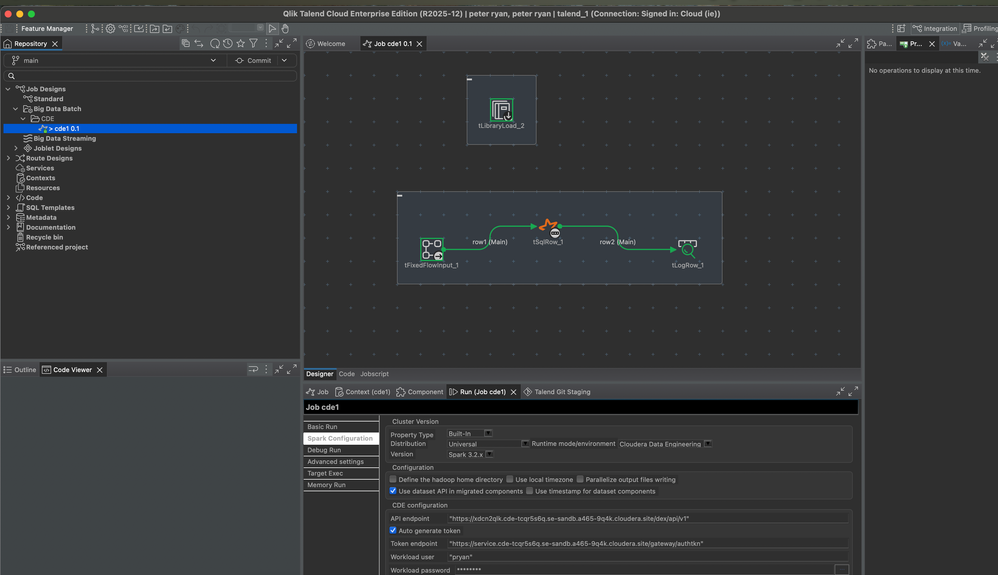Viewport: 998px width, 575px height.
Task: Uncheck Use dataset API in migrated components
Action: click(393, 491)
